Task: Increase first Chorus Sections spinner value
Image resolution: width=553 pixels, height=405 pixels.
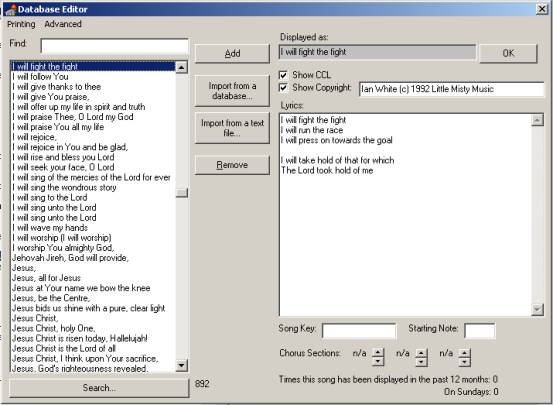Action: click(378, 352)
